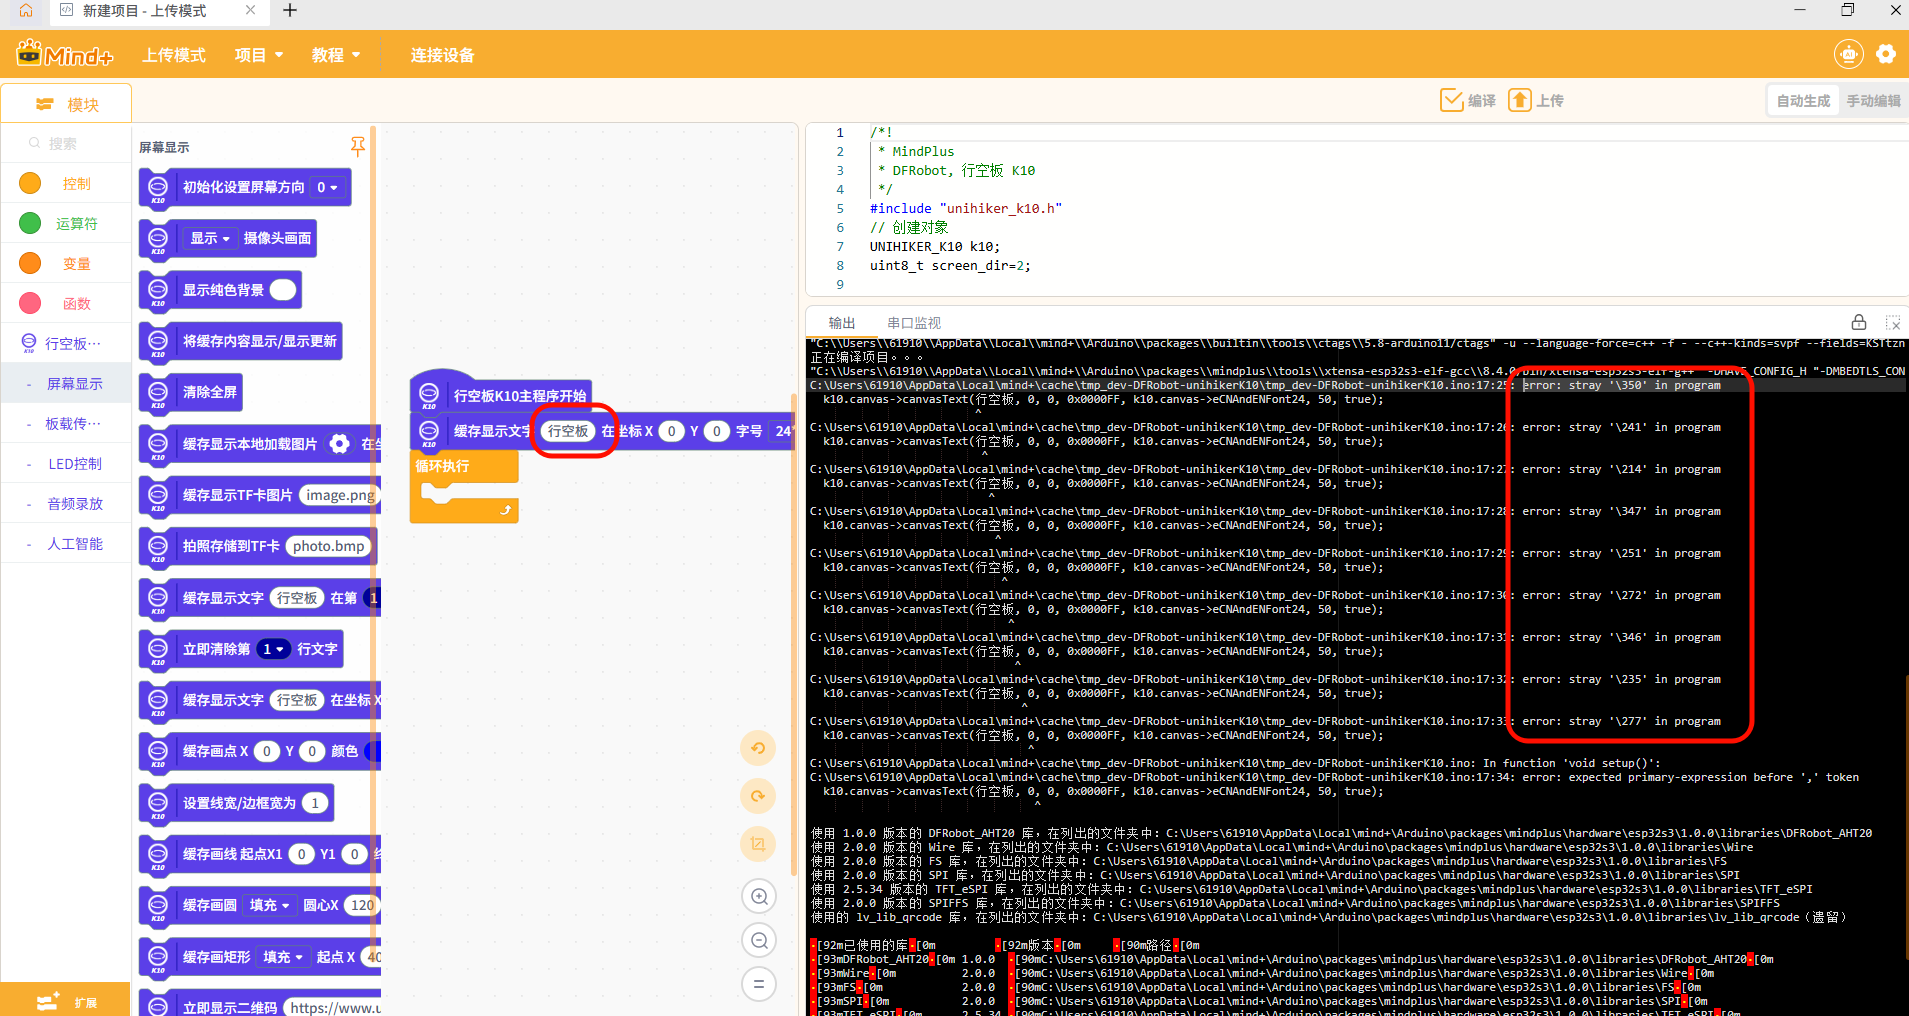Click the robot assistant icon in header
Viewport: 1909px width, 1016px height.
point(1848,54)
